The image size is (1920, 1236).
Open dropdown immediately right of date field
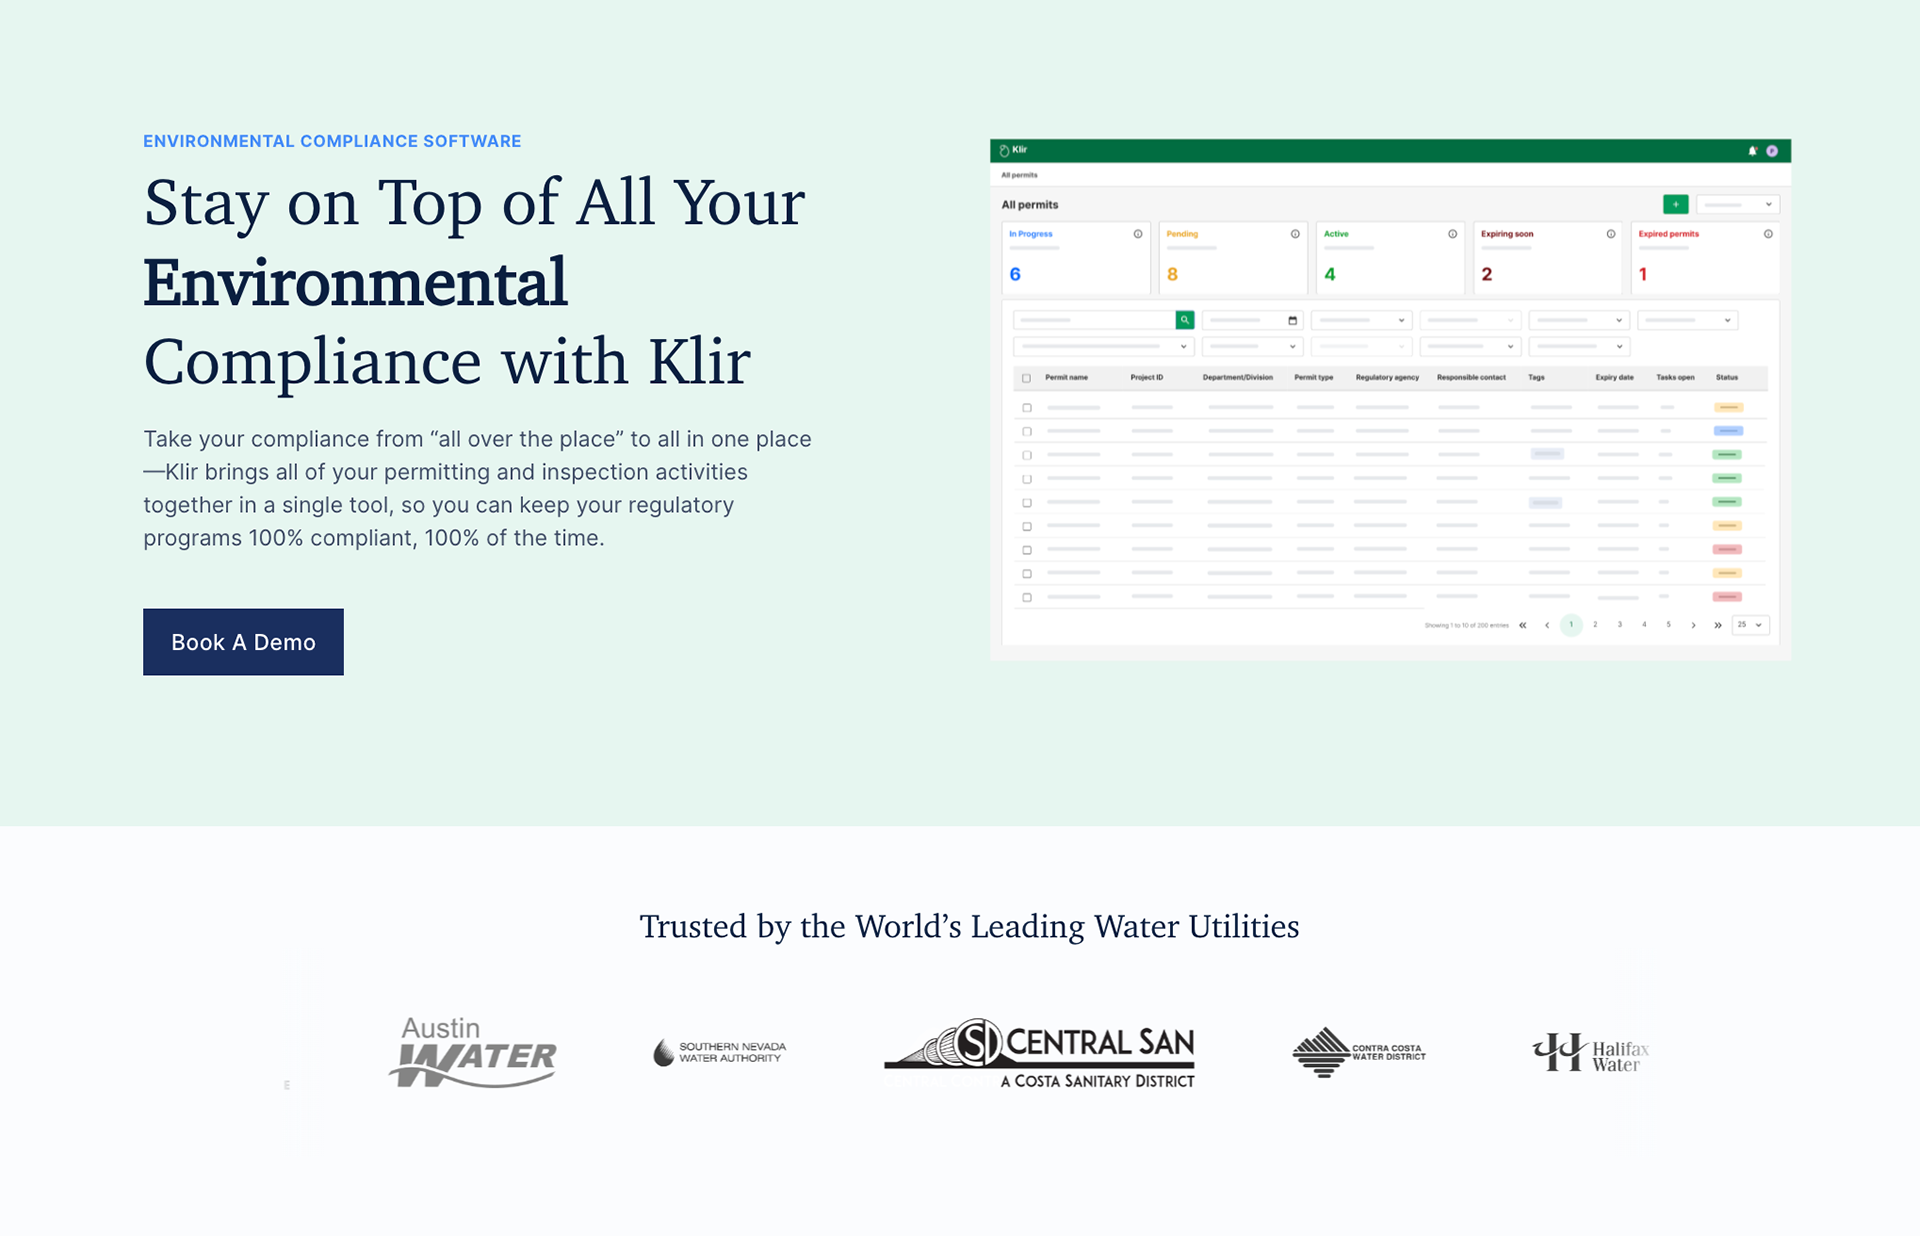1361,320
